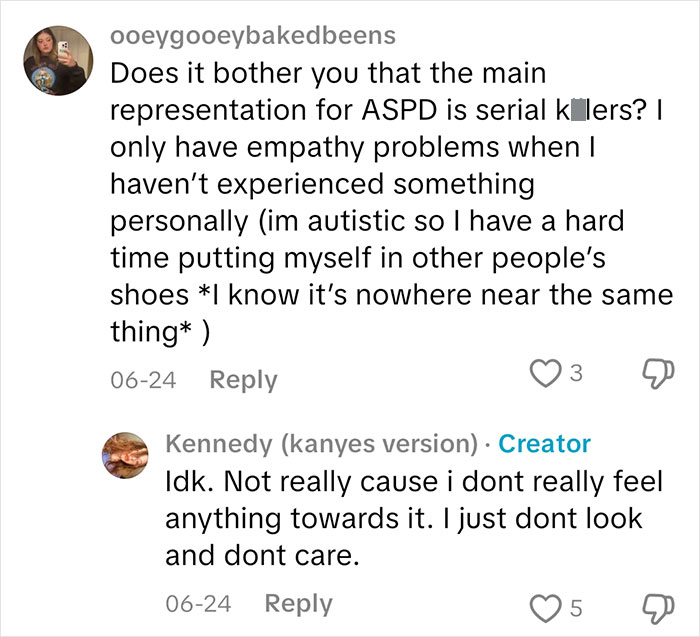
Task: Open ooeygooeybakedbeens profile picture
Action: (59, 62)
